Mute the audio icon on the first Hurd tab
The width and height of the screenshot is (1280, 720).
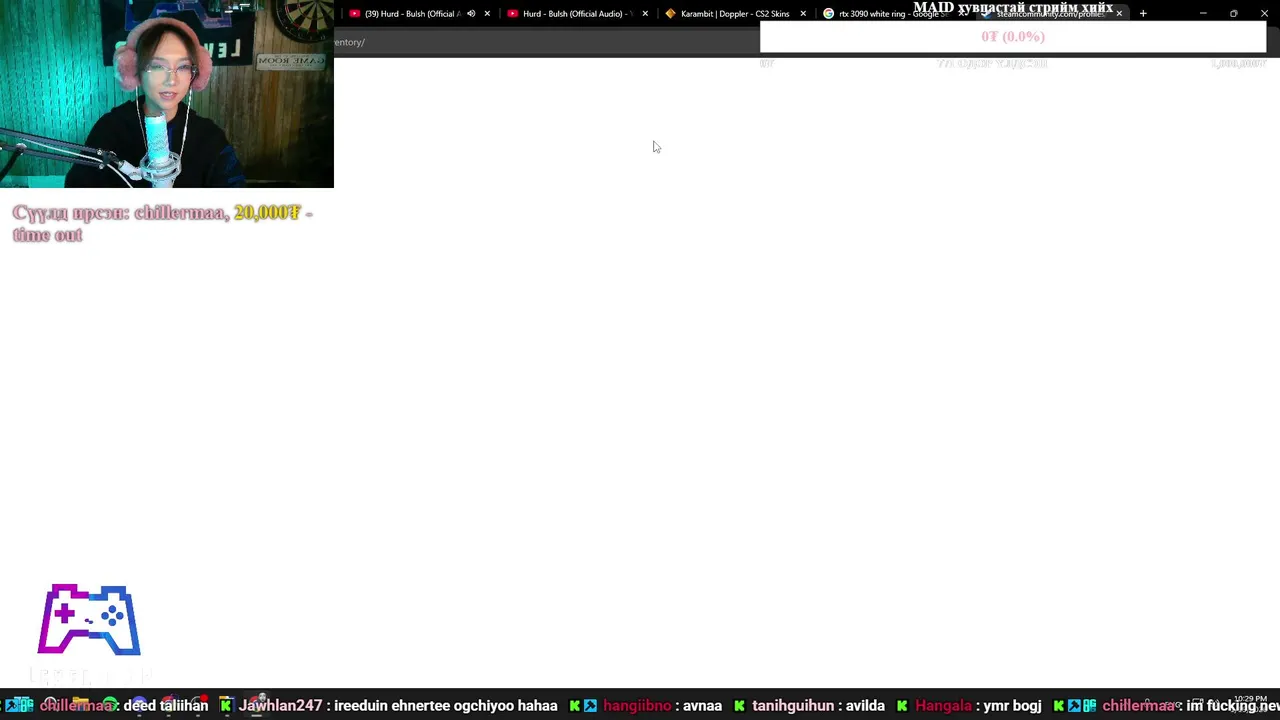point(471,14)
